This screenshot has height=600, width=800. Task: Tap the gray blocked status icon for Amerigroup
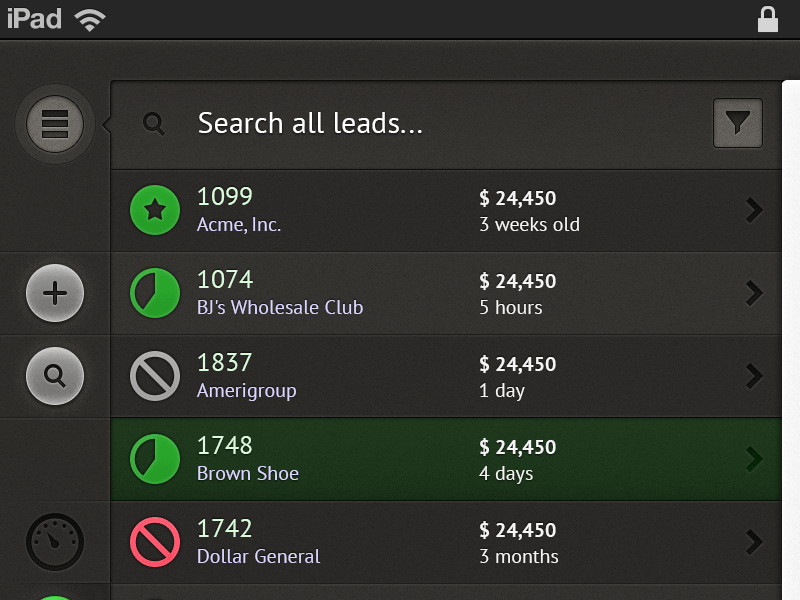click(155, 376)
